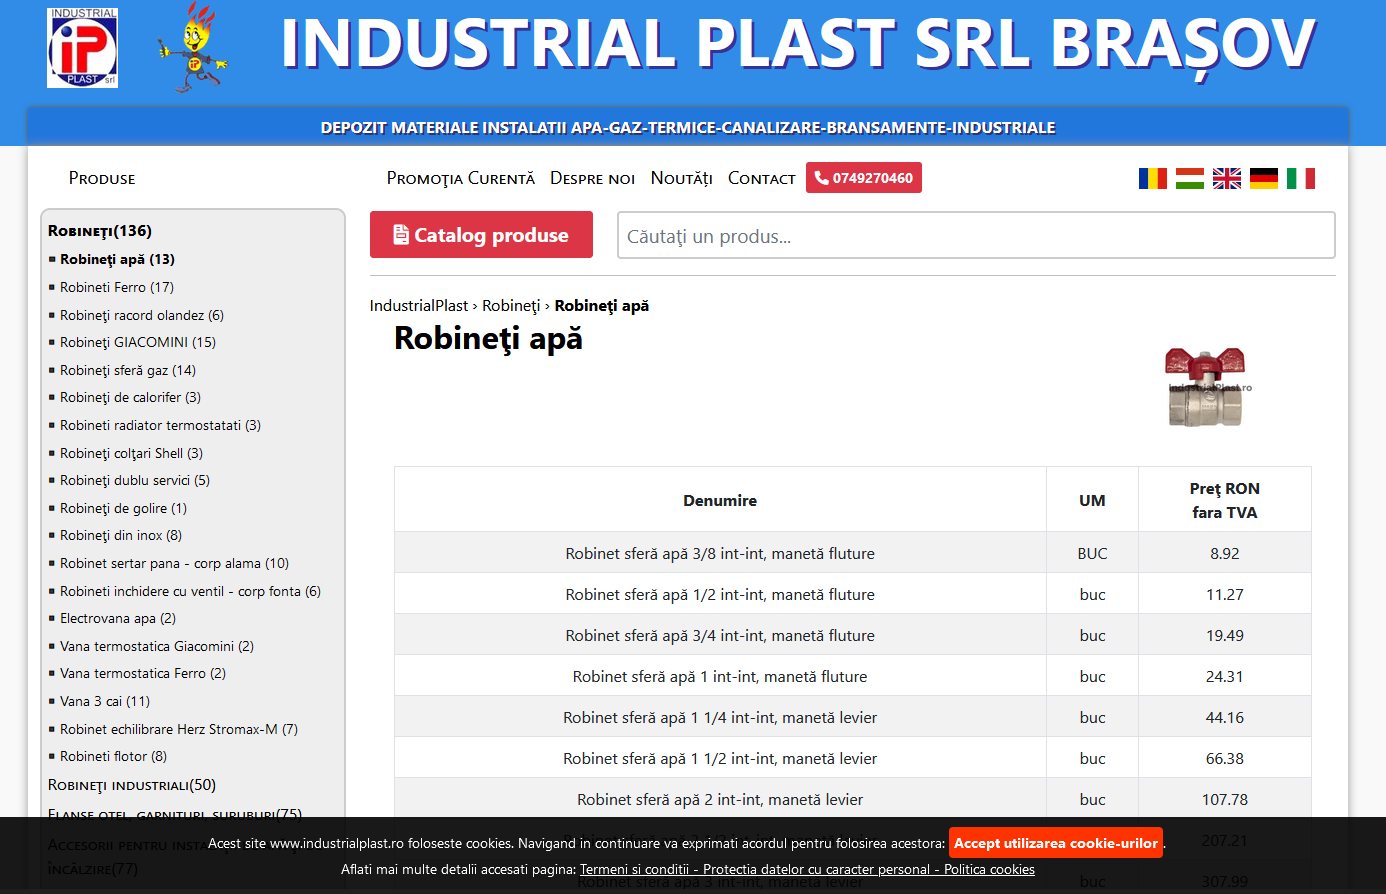This screenshot has width=1386, height=894.
Task: Select Vana 3 cai (11)
Action: (x=105, y=701)
